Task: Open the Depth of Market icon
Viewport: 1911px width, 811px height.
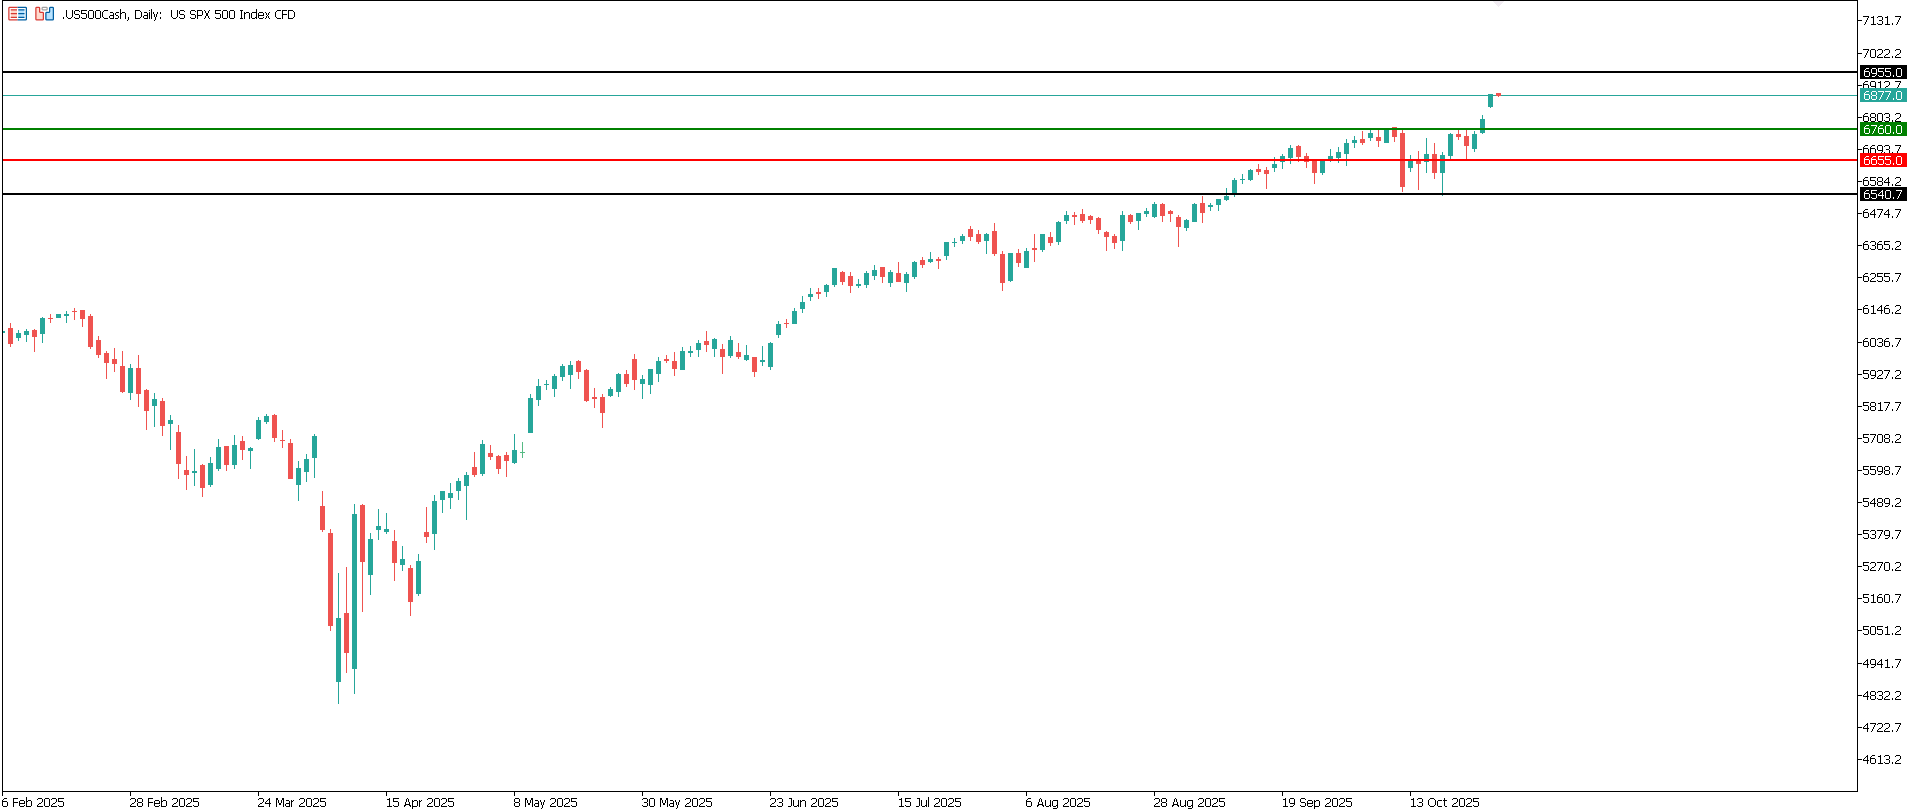Action: (x=44, y=14)
